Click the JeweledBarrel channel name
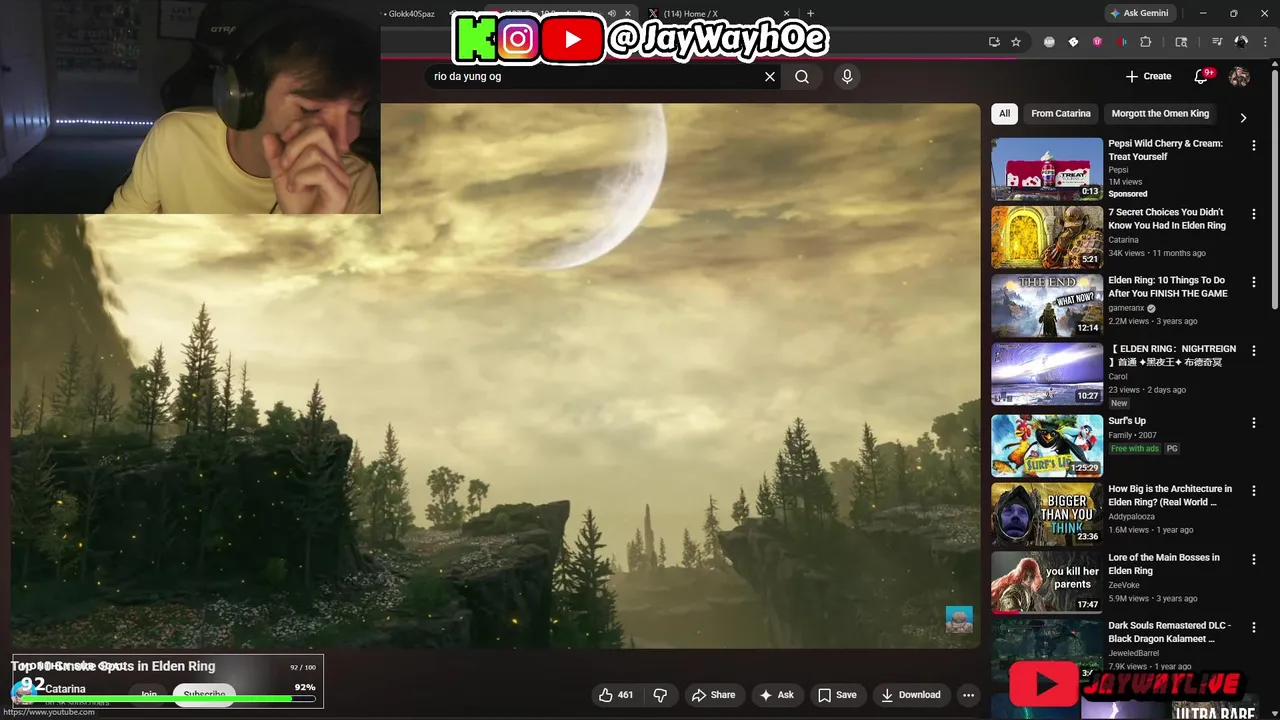 [1135, 653]
